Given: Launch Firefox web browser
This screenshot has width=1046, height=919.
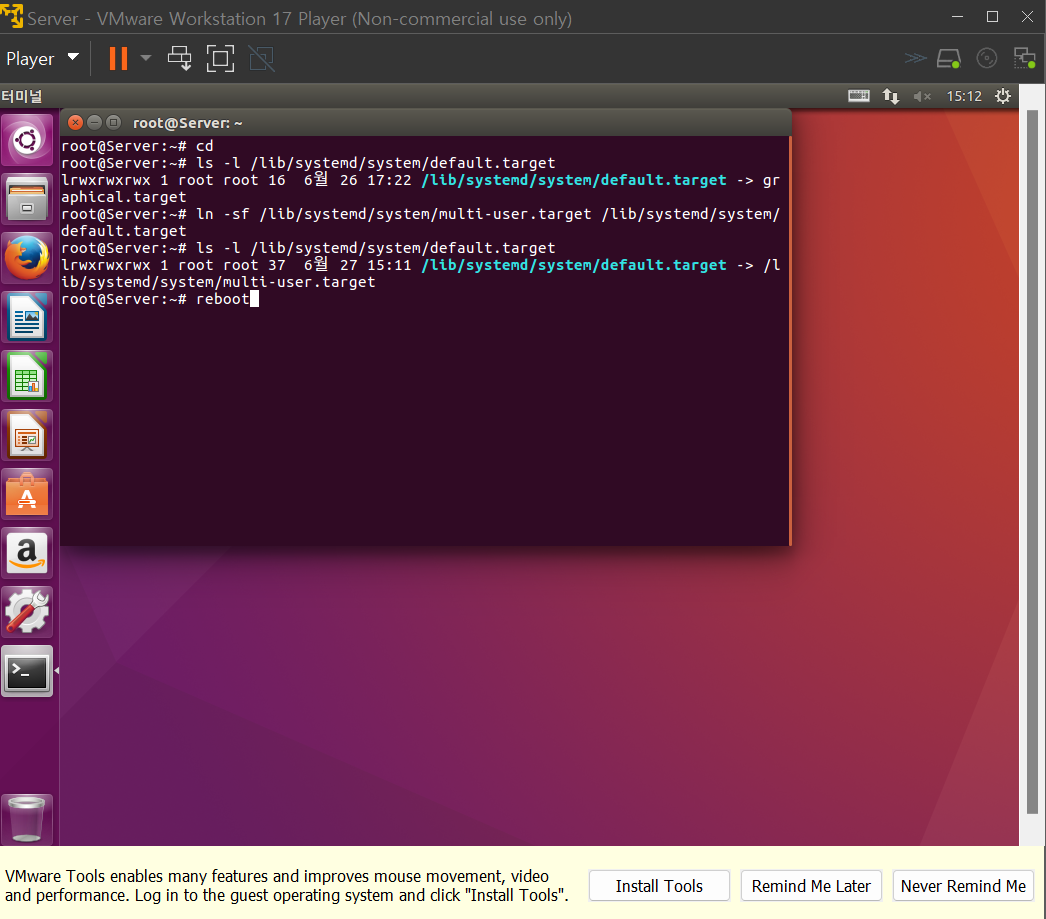Looking at the screenshot, I should 27,258.
